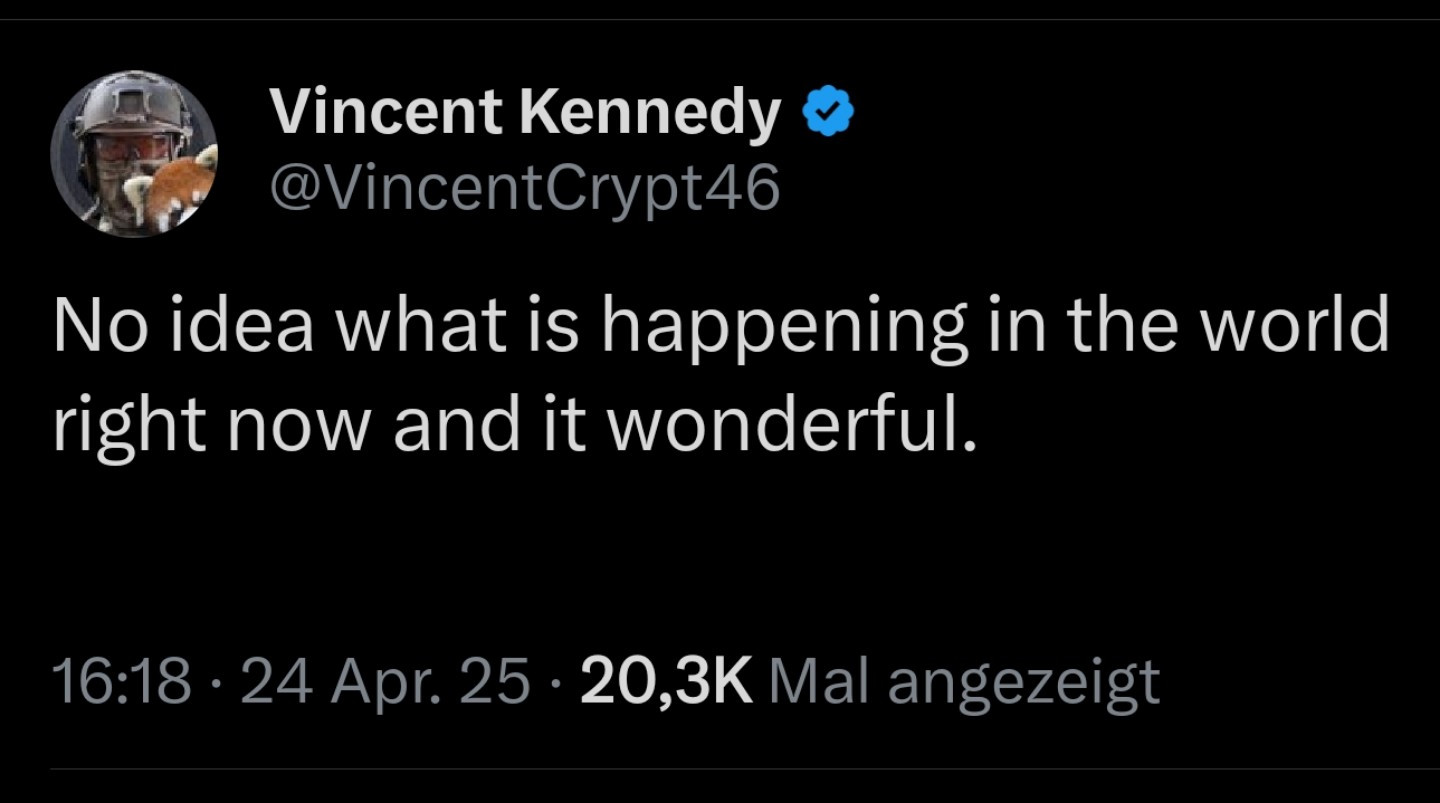Click the first line of the tweet text
This screenshot has width=1440, height=803.
pyautogui.click(x=720, y=326)
